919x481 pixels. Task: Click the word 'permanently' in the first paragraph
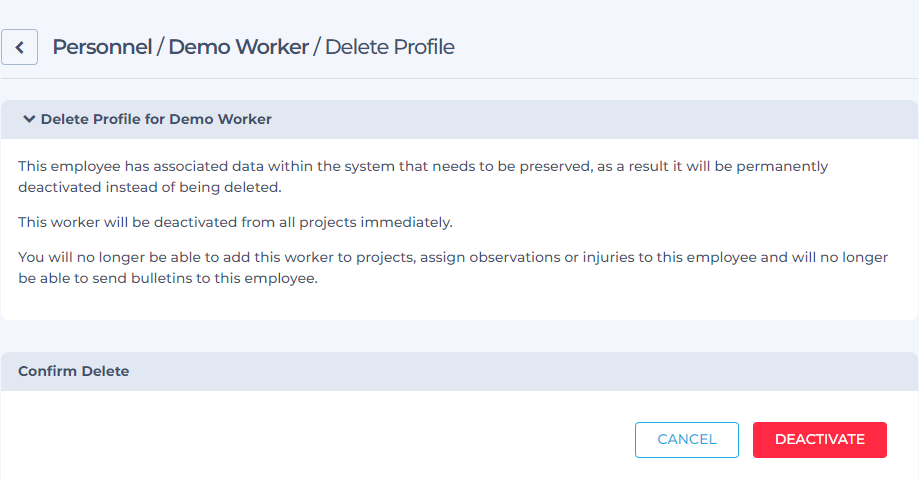[782, 166]
